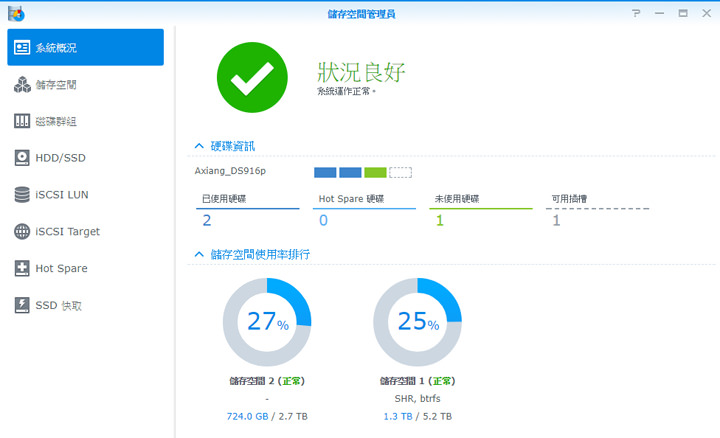Click the 25% usage donut chart

[417, 322]
